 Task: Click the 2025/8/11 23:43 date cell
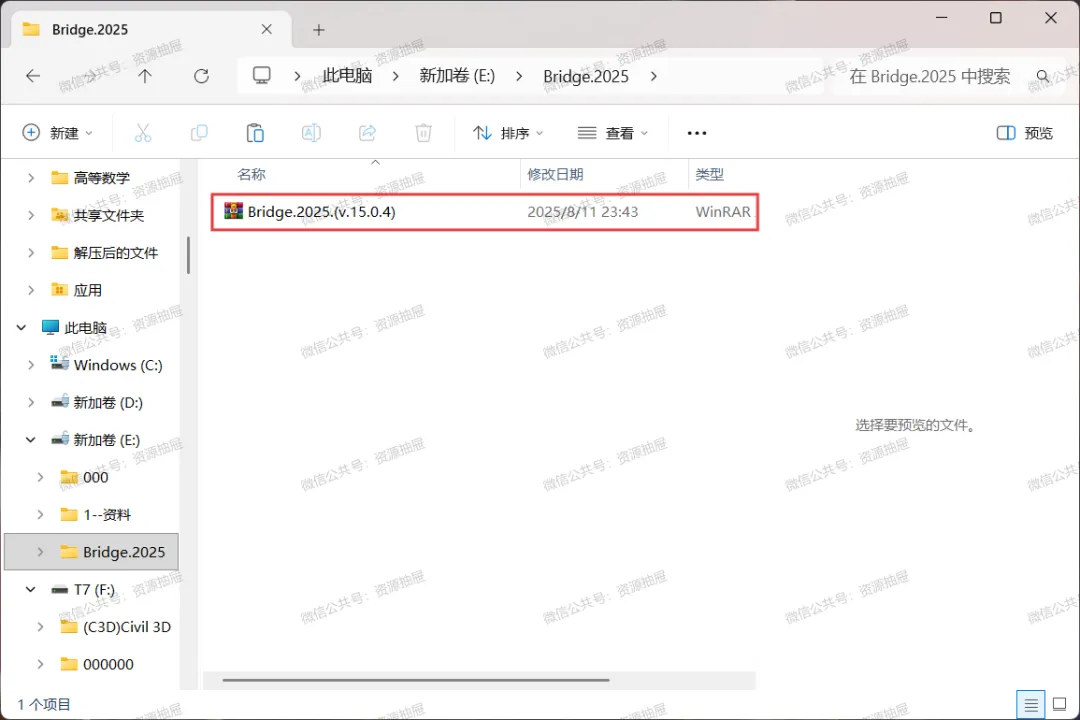coord(583,212)
